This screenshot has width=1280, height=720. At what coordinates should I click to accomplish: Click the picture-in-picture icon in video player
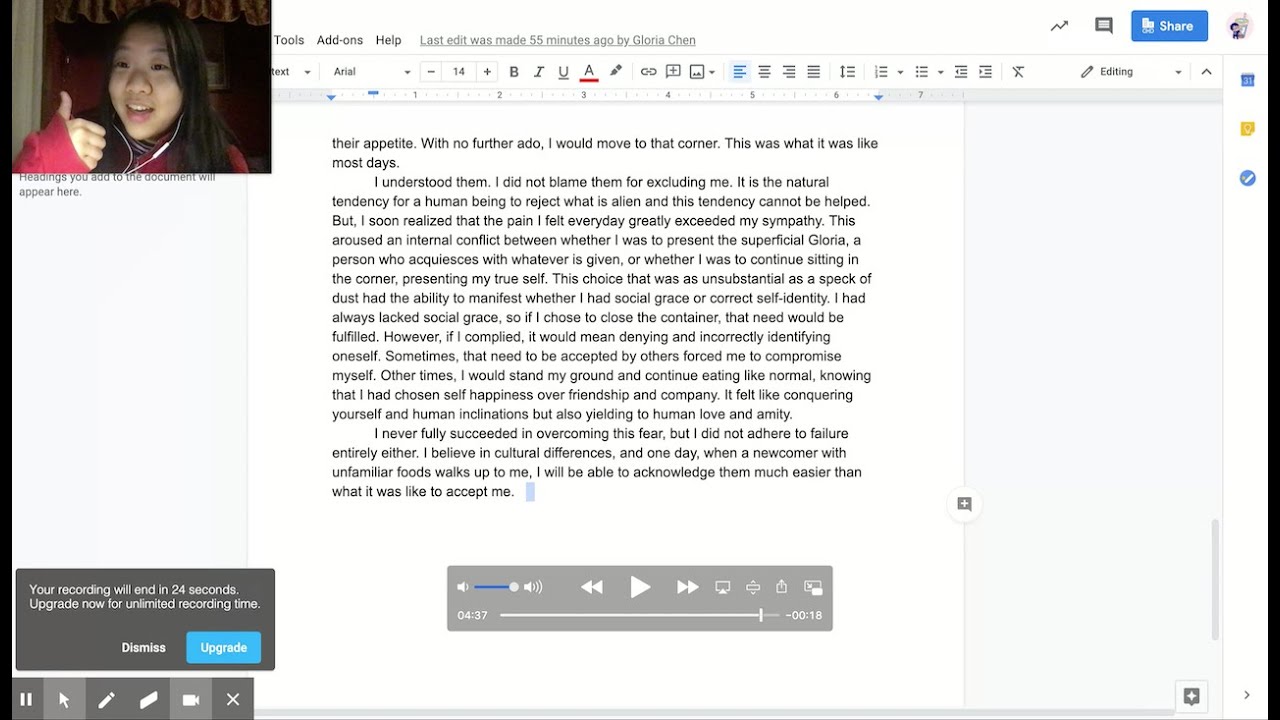[x=813, y=587]
